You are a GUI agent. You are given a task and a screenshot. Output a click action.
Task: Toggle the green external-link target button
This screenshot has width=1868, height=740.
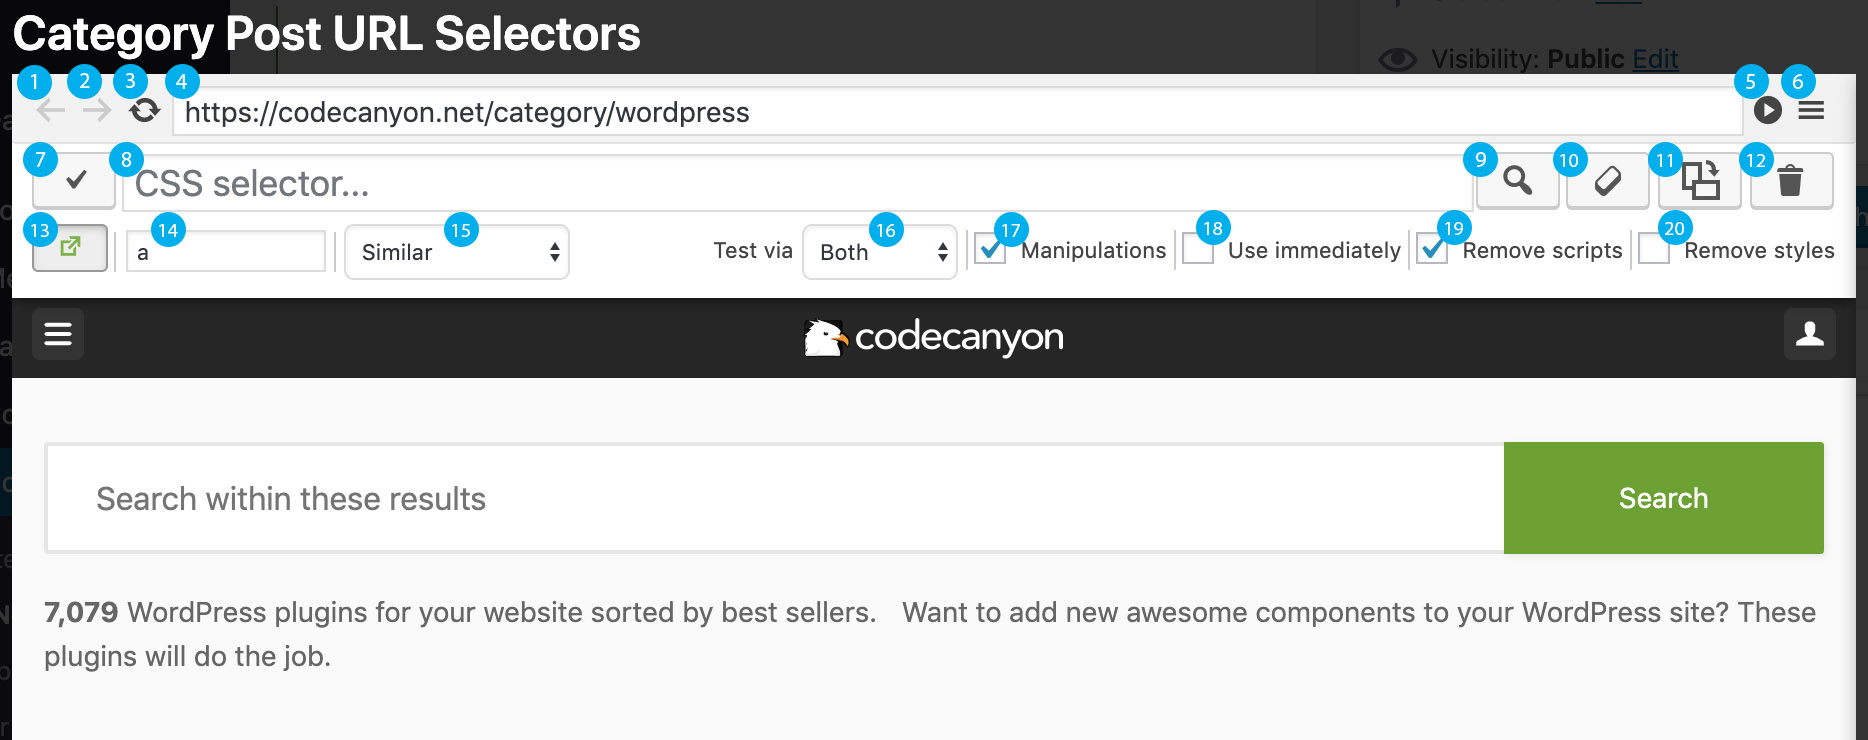pyautogui.click(x=70, y=247)
